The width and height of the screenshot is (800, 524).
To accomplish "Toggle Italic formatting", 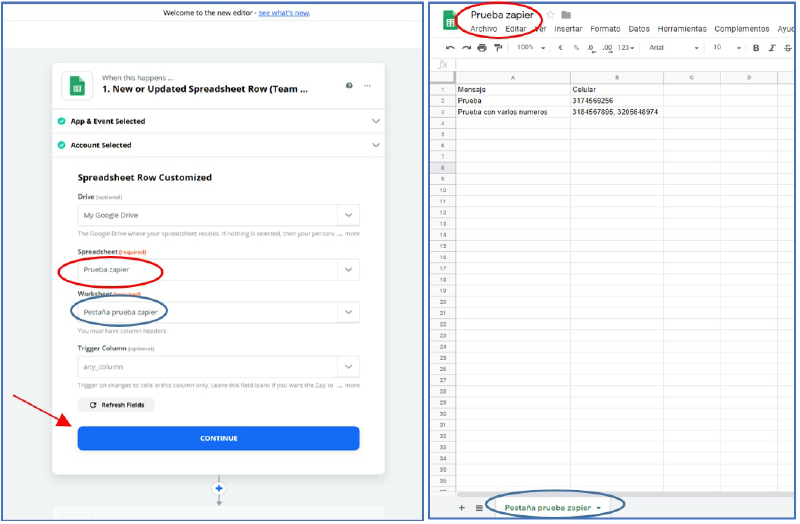I will coord(772,47).
